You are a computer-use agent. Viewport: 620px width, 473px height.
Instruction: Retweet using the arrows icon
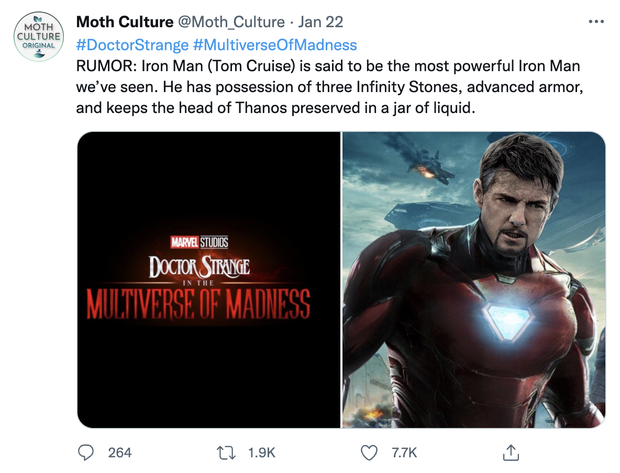click(226, 452)
